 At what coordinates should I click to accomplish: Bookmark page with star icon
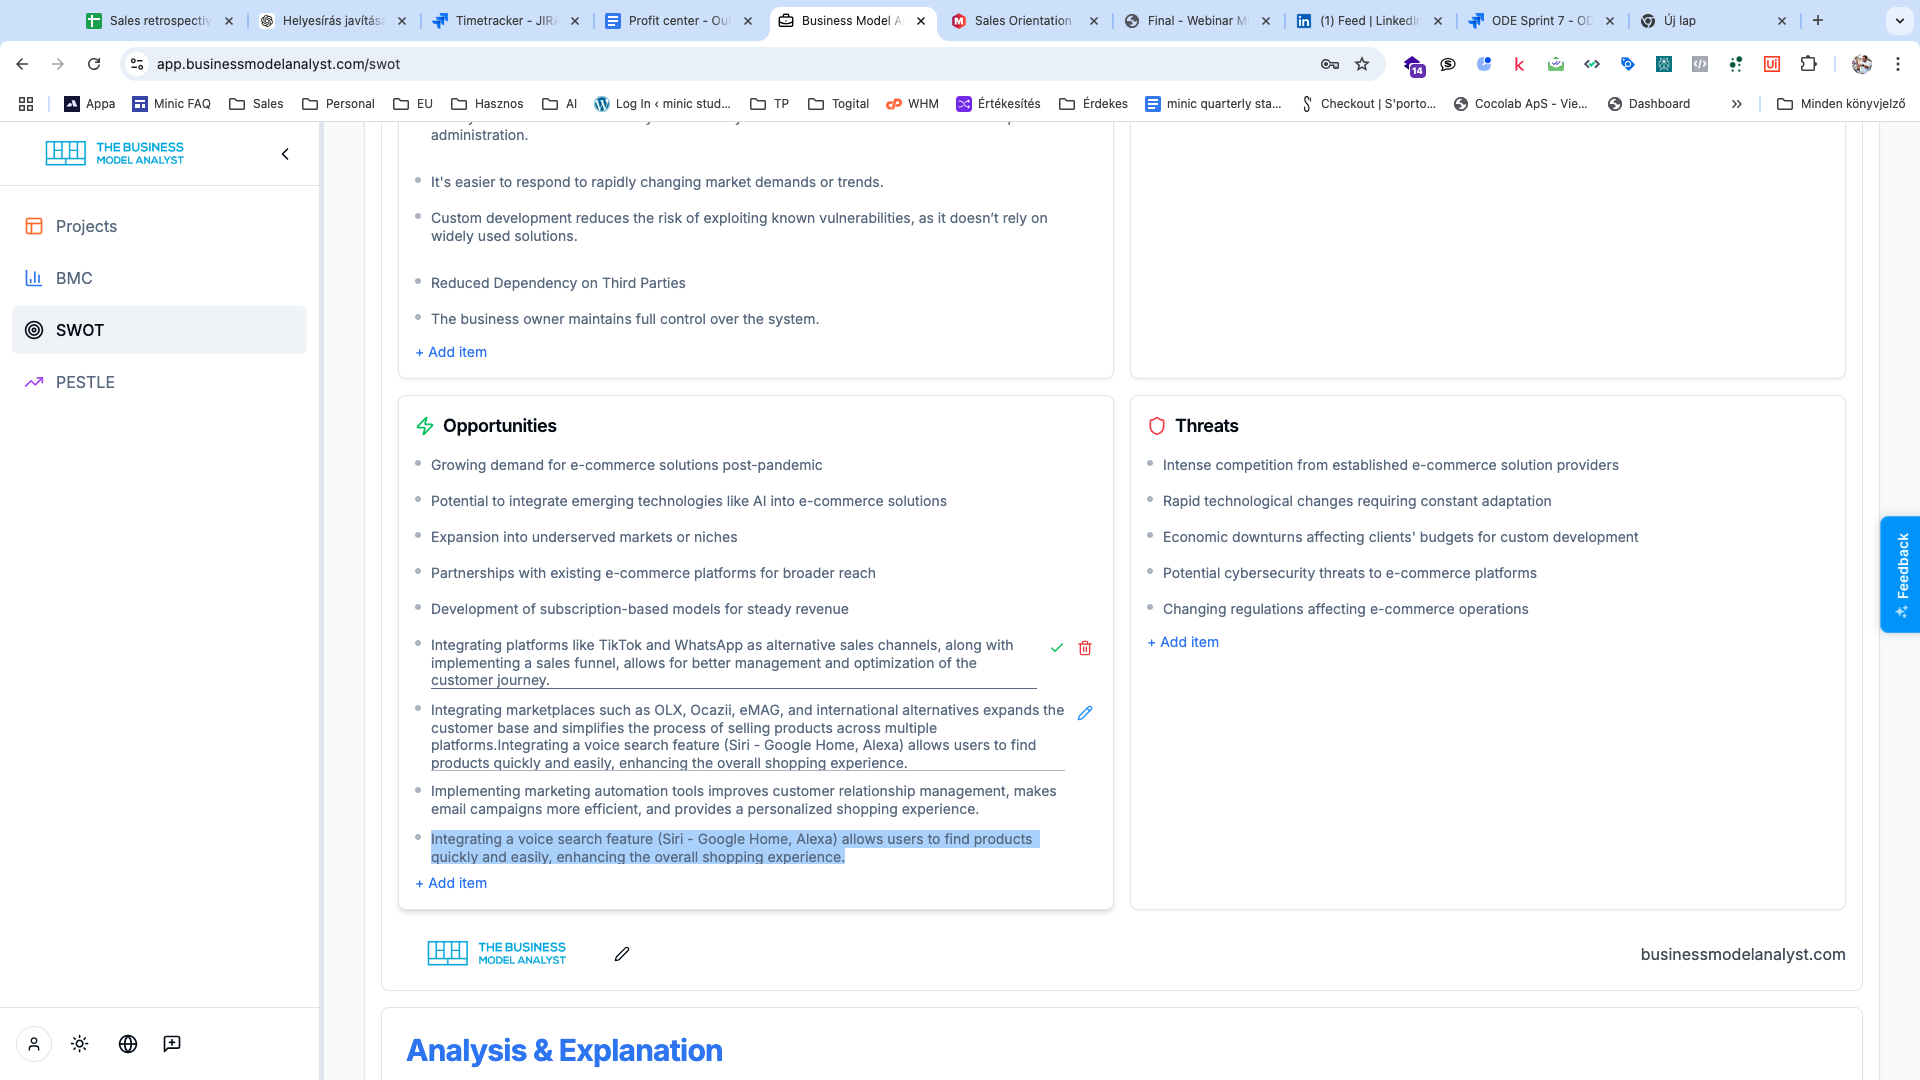tap(1362, 64)
